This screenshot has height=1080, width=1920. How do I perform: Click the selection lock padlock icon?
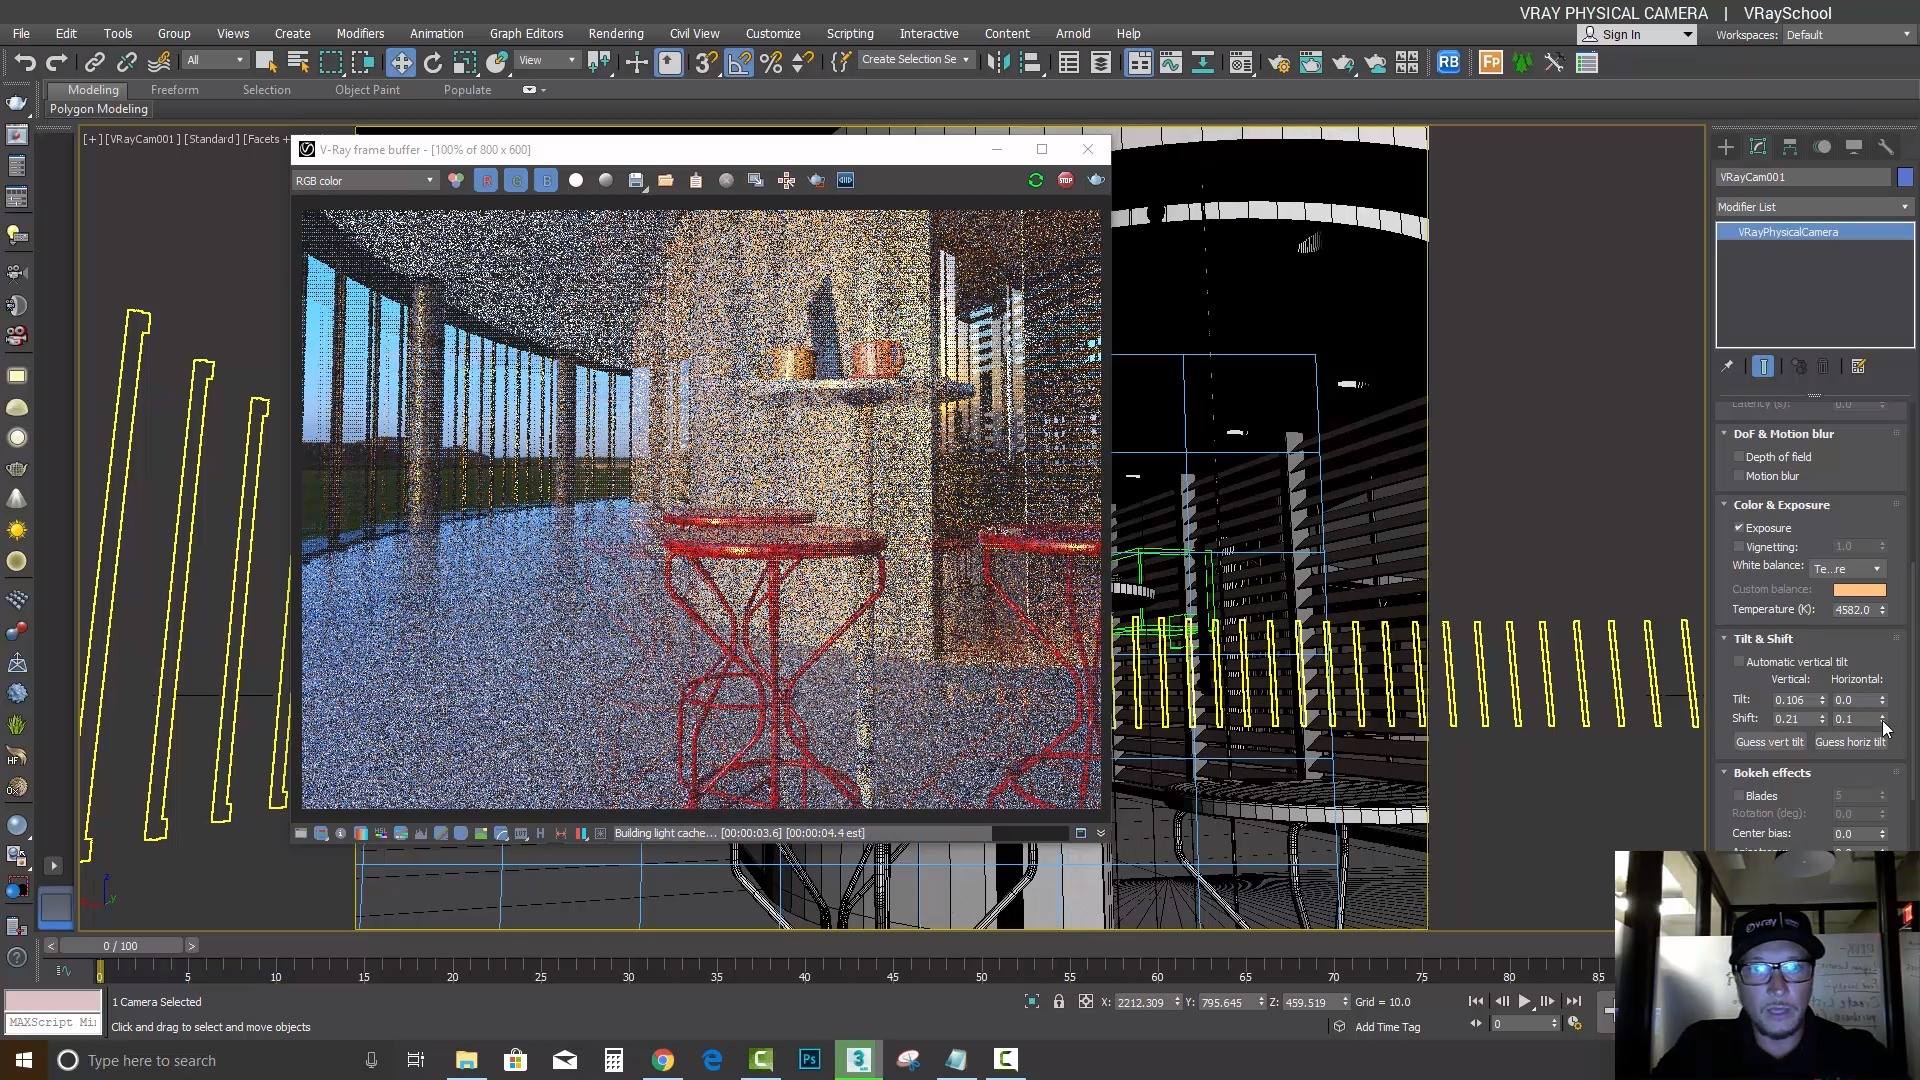pos(1058,1001)
